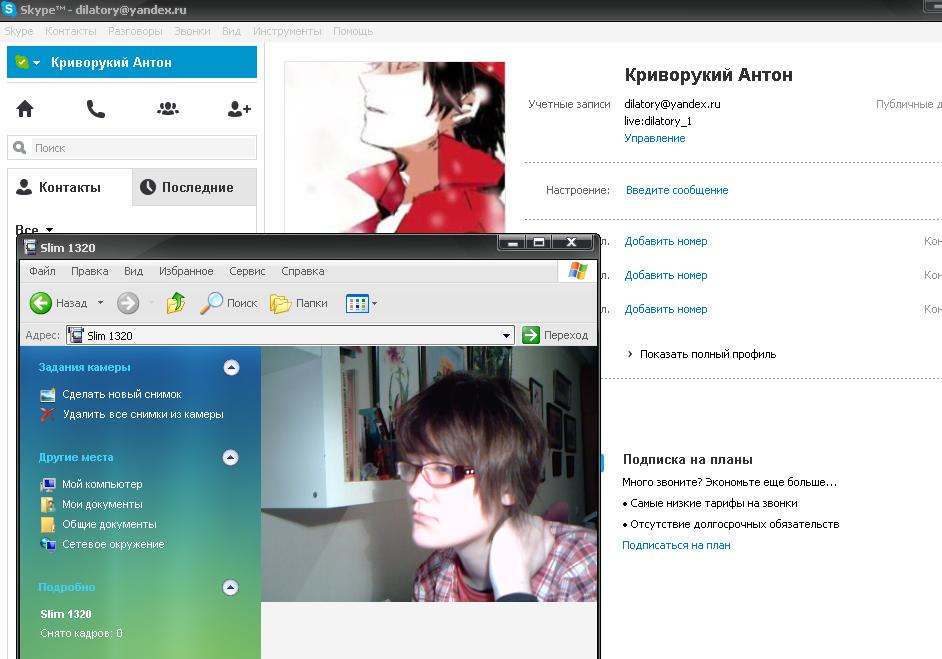Click Удалить все снимки из камеры
Image resolution: width=942 pixels, height=659 pixels.
(143, 415)
